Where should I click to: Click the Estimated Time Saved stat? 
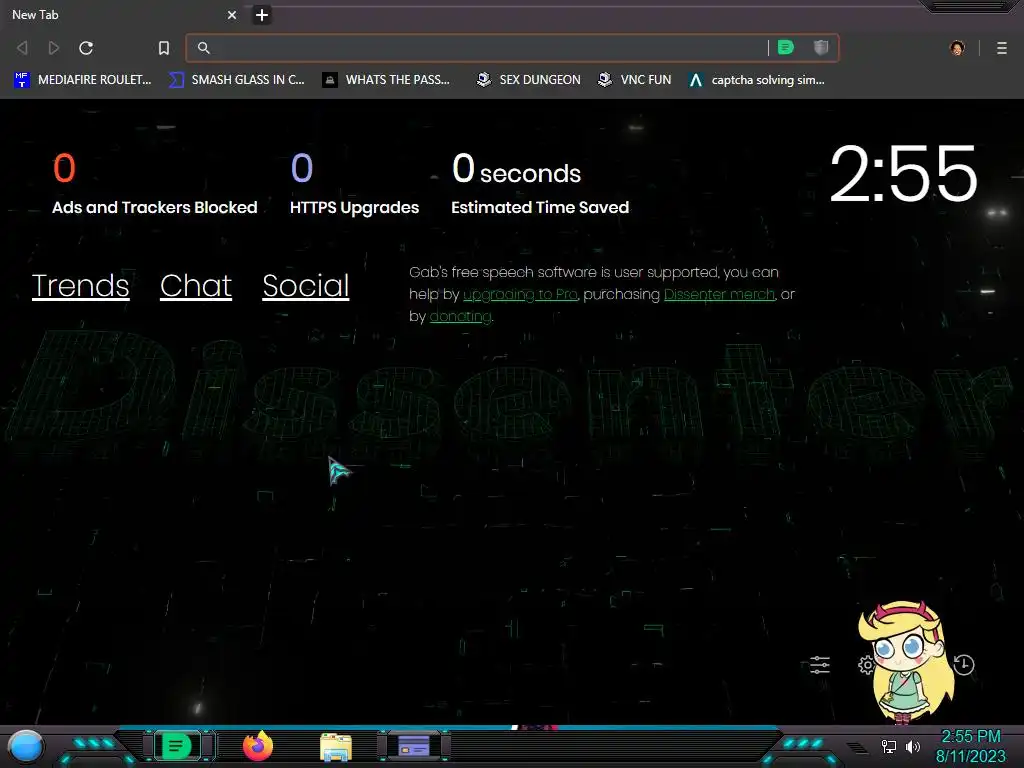tap(540, 184)
